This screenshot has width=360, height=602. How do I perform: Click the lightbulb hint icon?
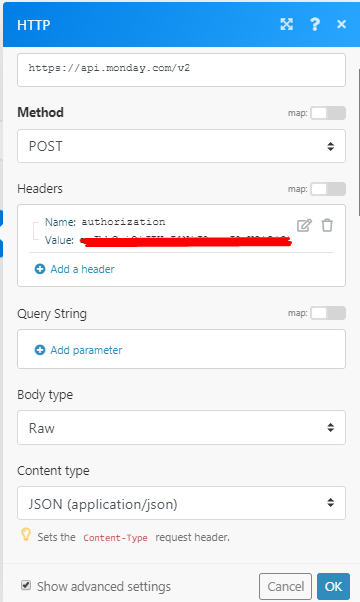[26, 535]
